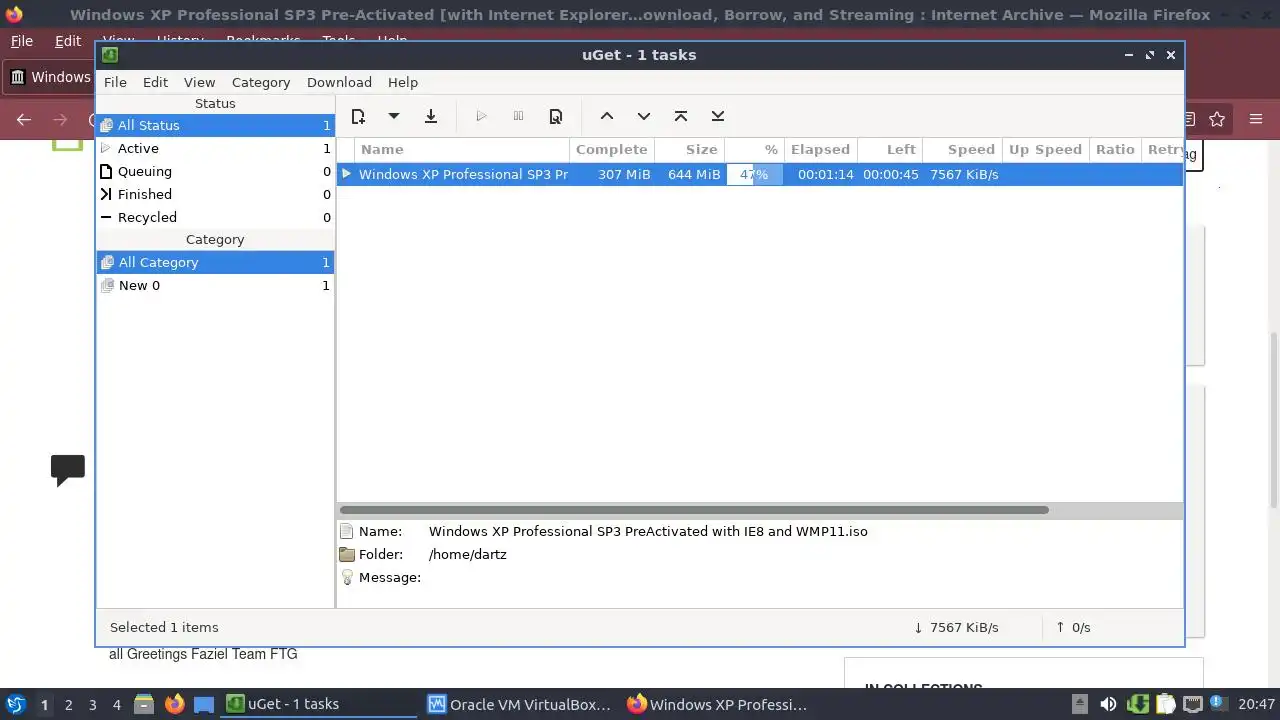Sort by percent column header
Viewport: 1280px width, 720px height.
click(x=755, y=149)
